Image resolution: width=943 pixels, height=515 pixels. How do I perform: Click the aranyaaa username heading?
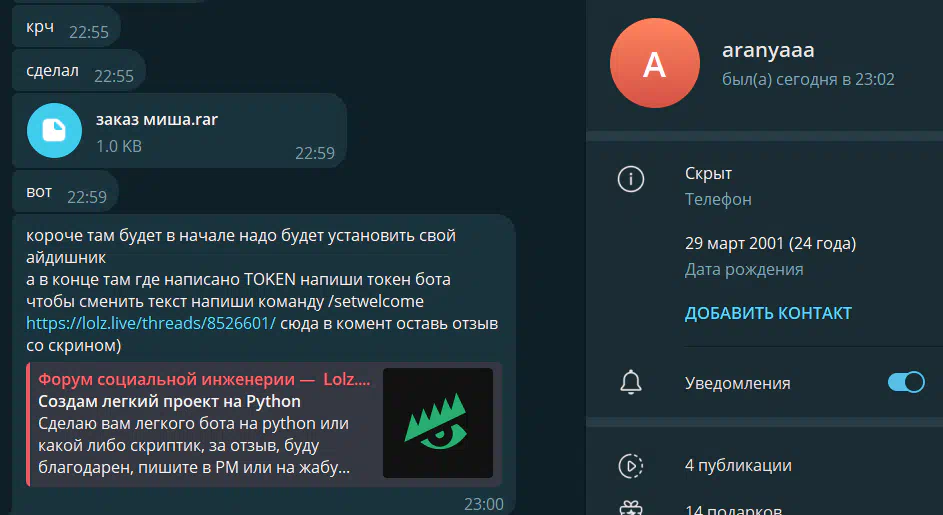click(x=768, y=51)
